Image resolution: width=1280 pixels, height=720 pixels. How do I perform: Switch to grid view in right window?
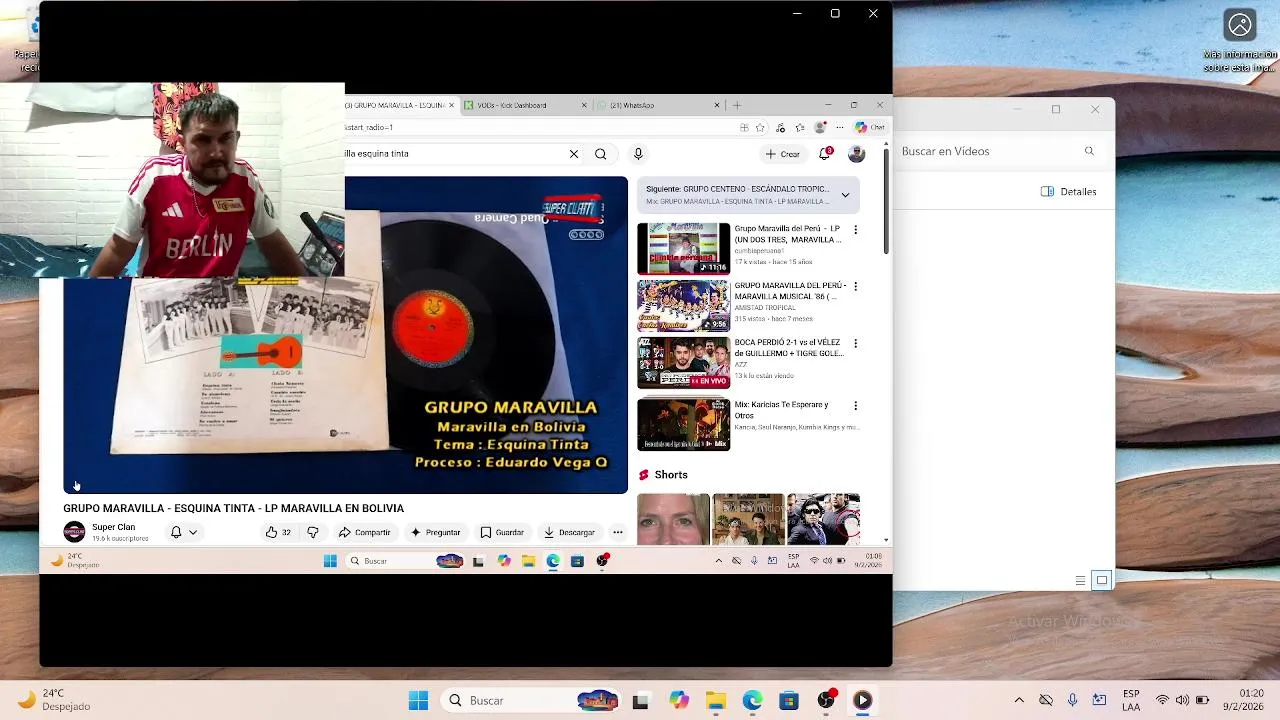tap(1101, 580)
